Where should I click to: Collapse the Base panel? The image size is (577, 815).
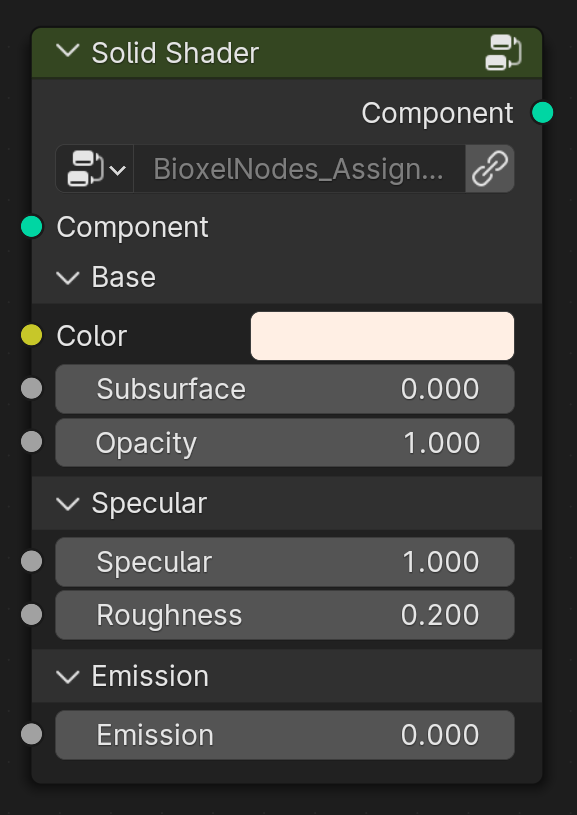(68, 277)
